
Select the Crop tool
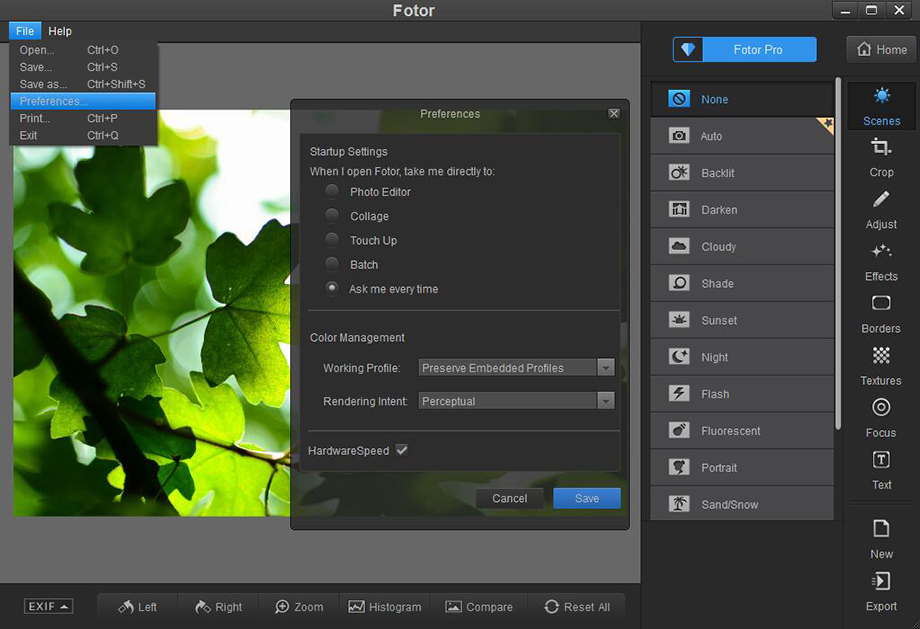[x=880, y=160]
